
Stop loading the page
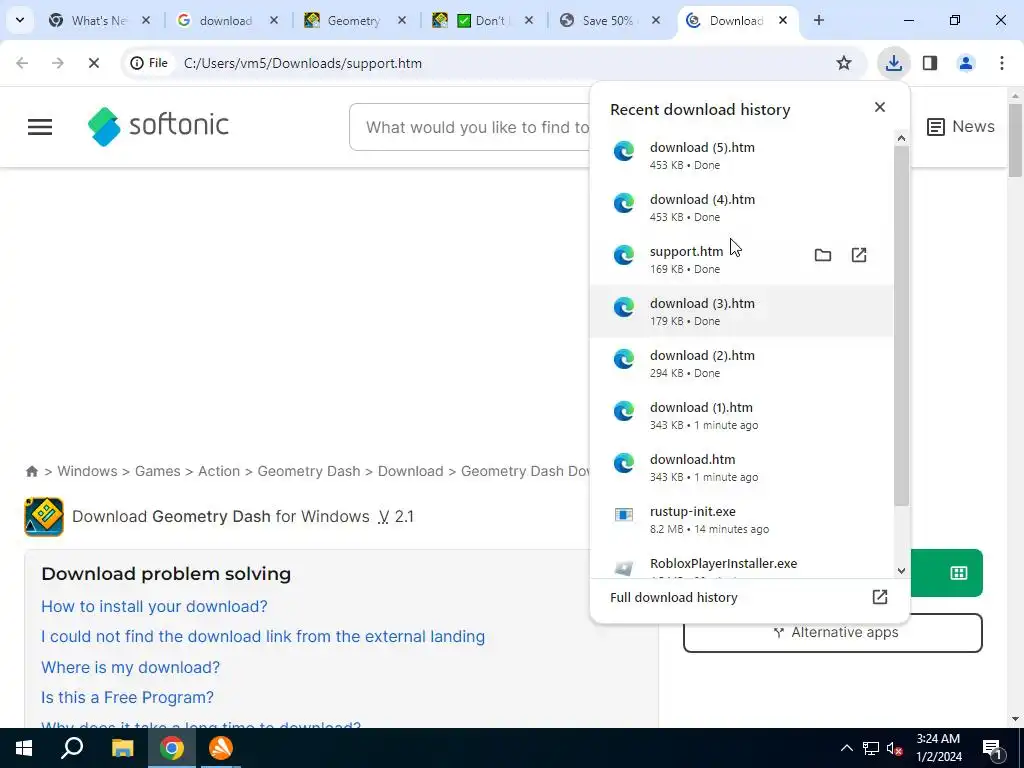[93, 63]
